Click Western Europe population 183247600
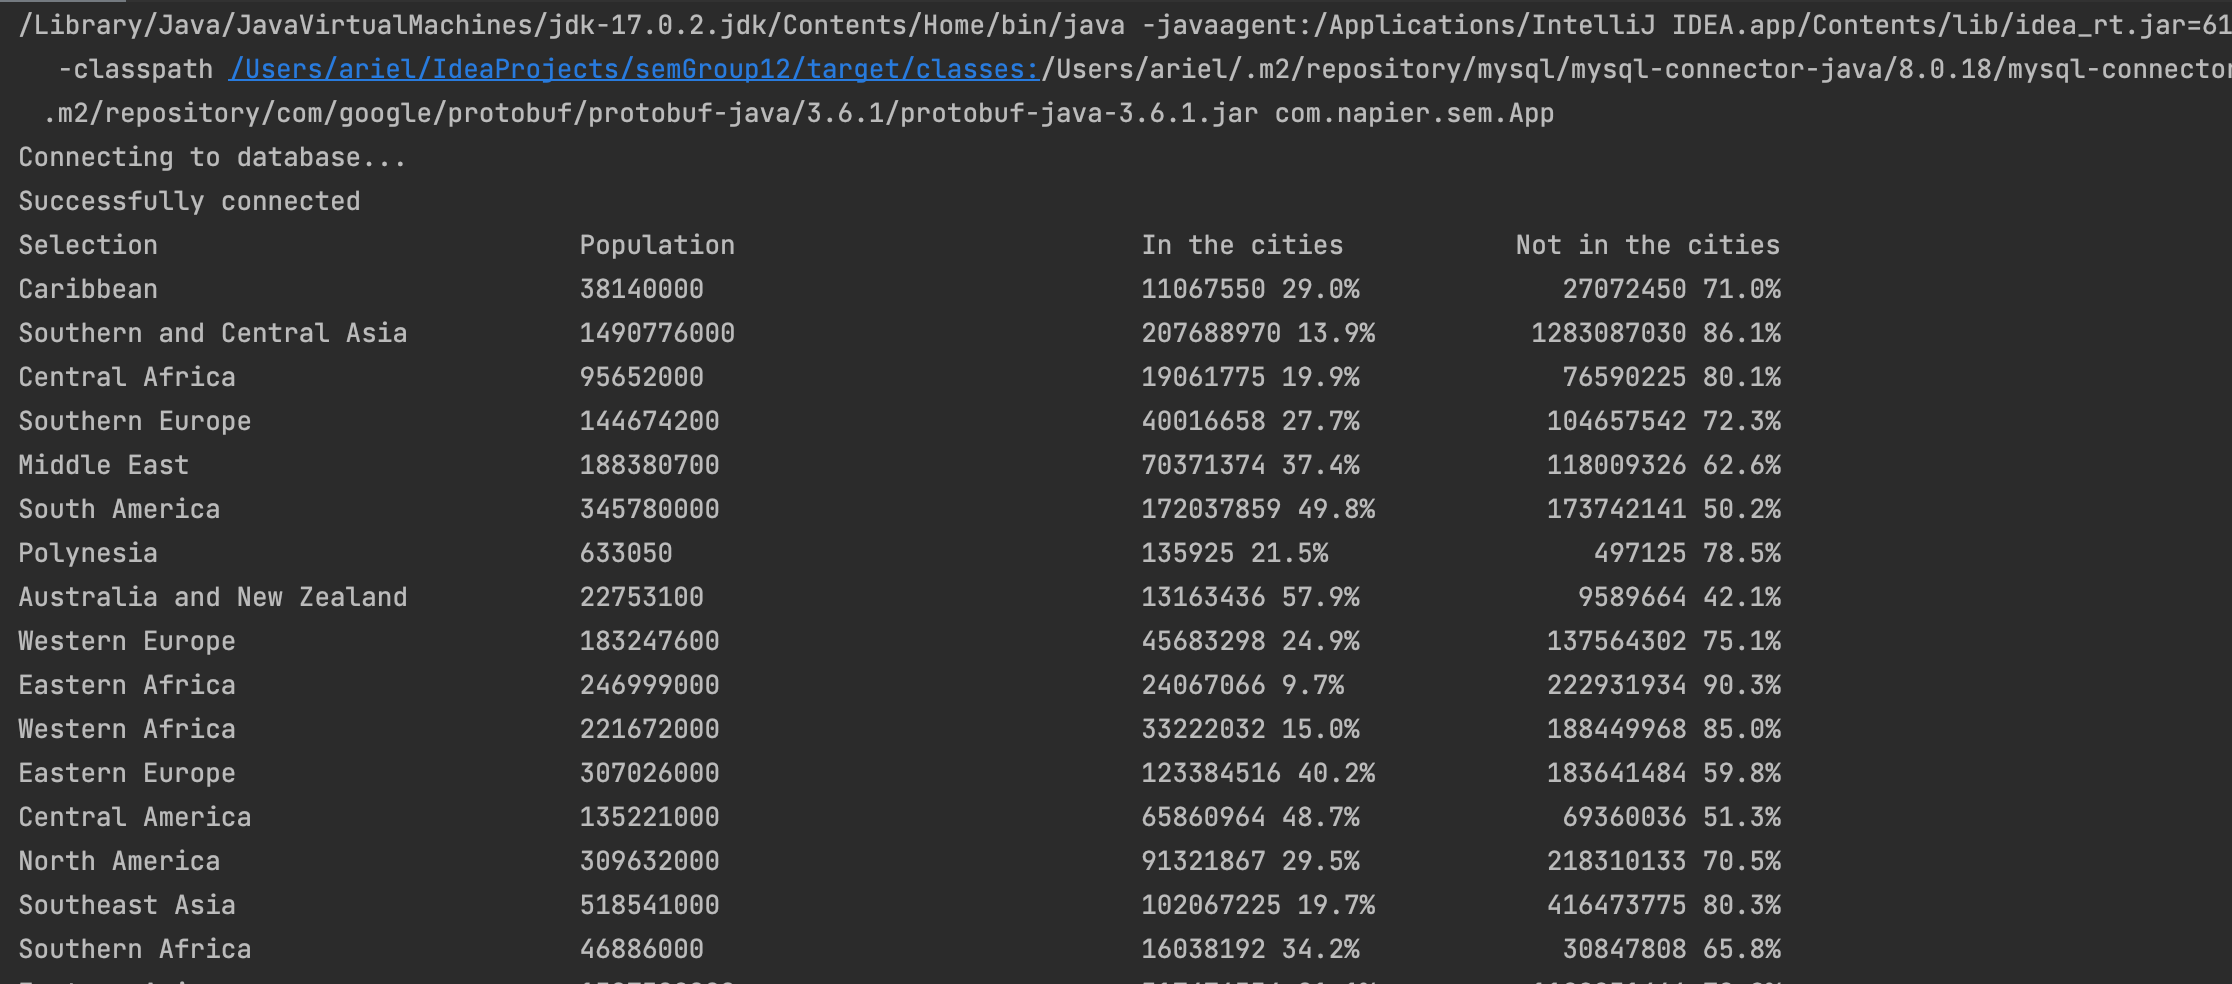 click(650, 641)
